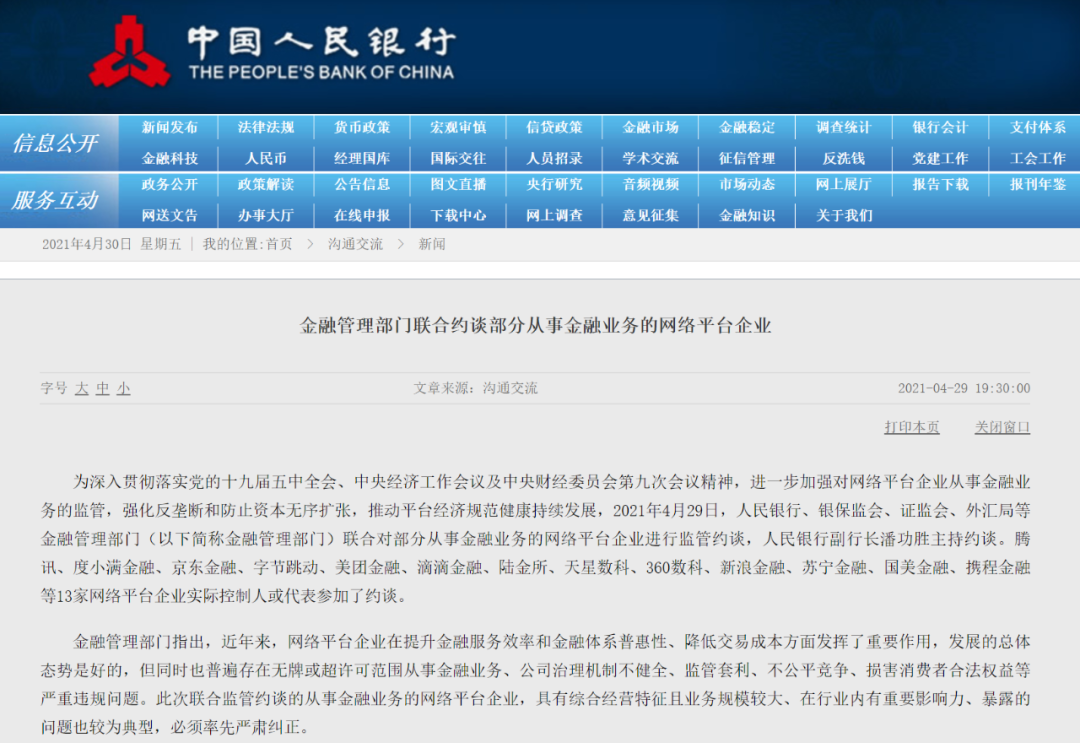Click the text 文章来源：沟通交流
The height and width of the screenshot is (743, 1080).
(475, 388)
